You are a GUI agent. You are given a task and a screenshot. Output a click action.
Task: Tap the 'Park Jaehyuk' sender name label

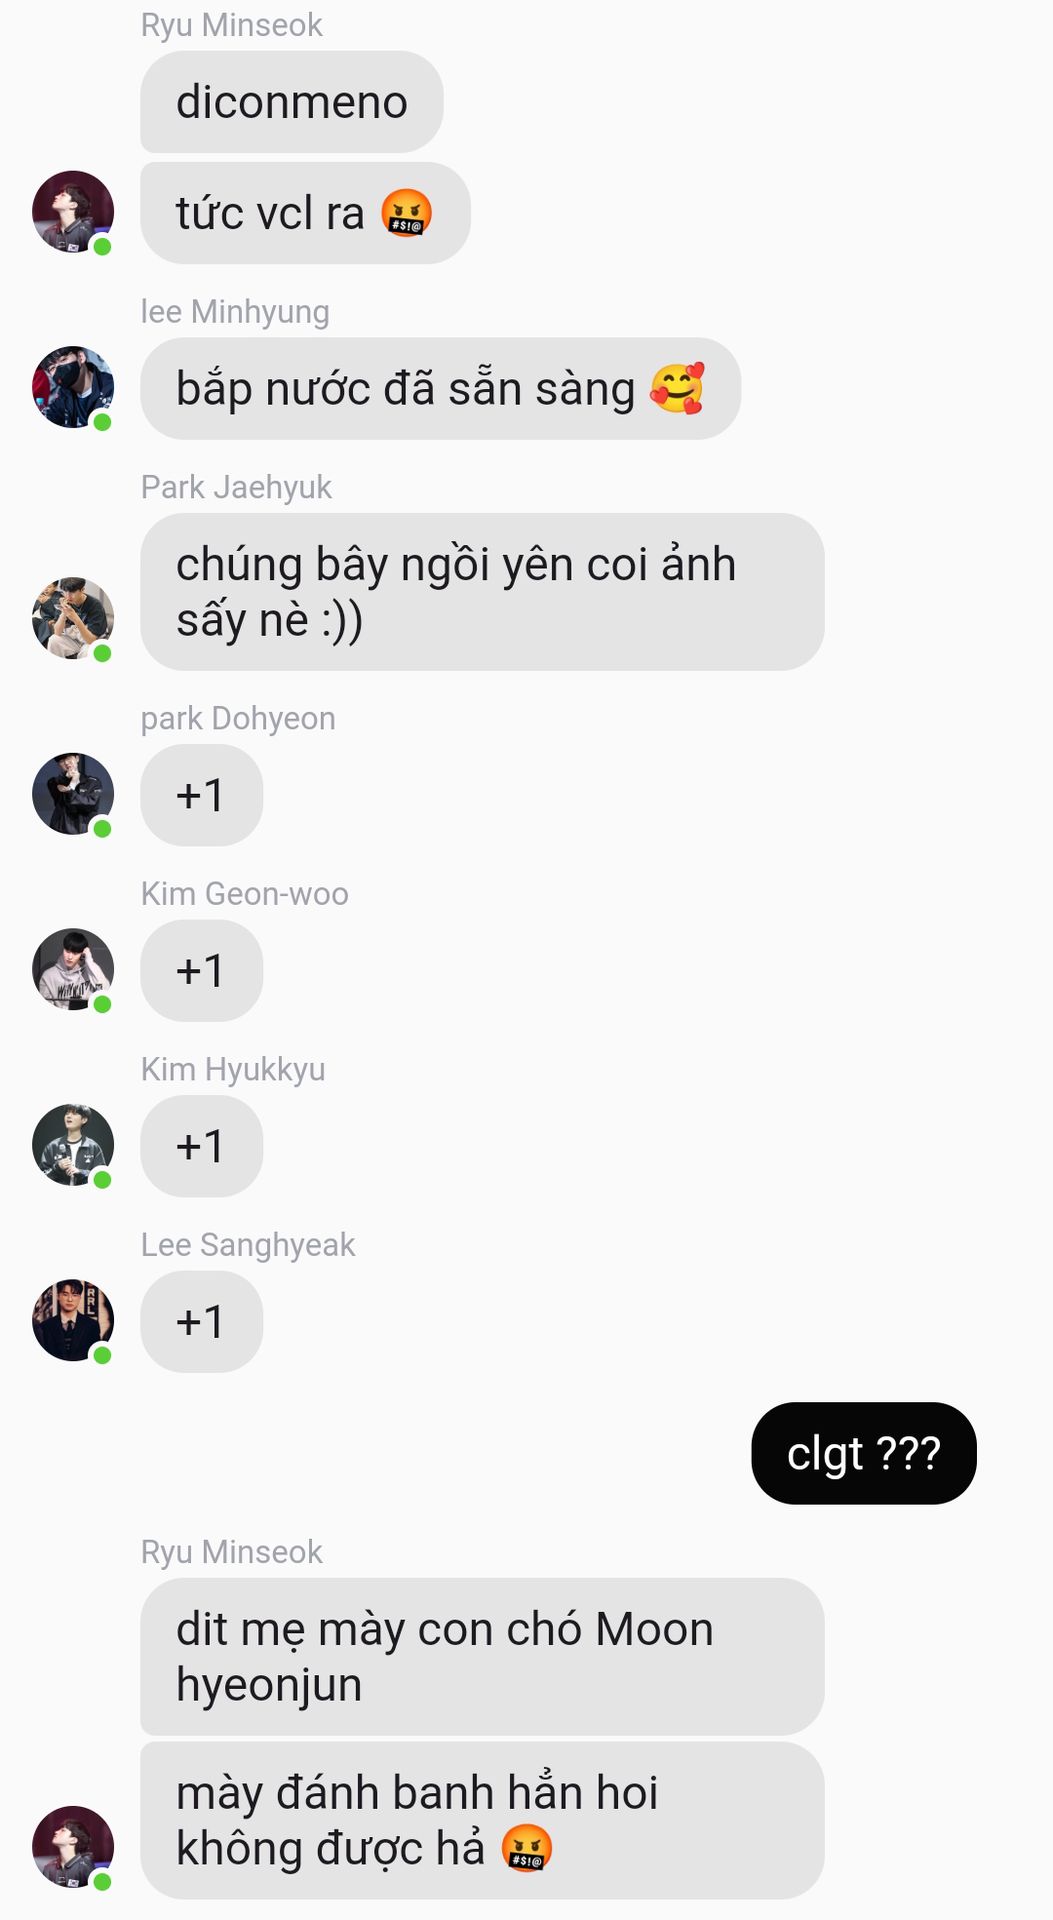(x=236, y=487)
